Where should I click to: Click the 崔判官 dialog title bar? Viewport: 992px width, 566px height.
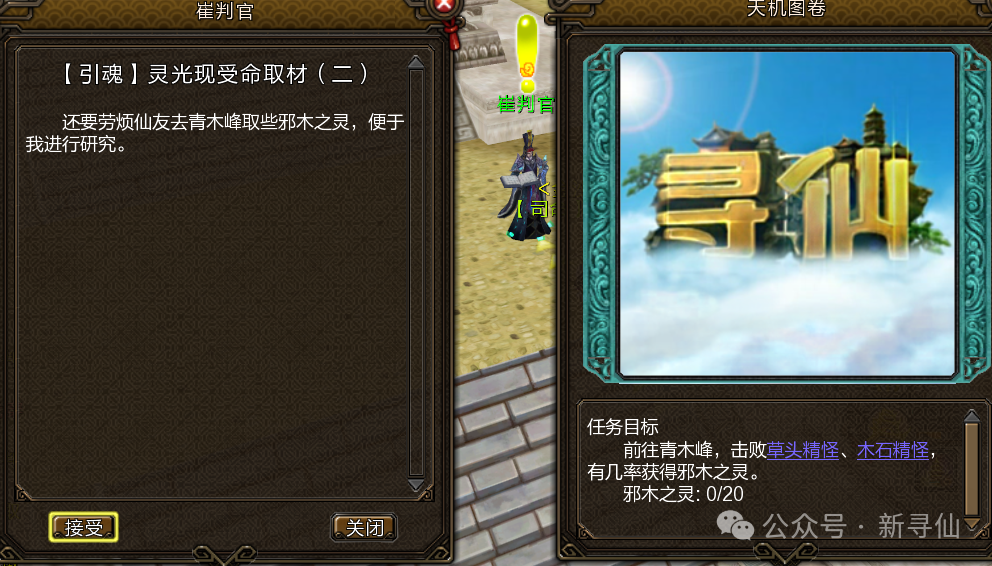[x=225, y=11]
